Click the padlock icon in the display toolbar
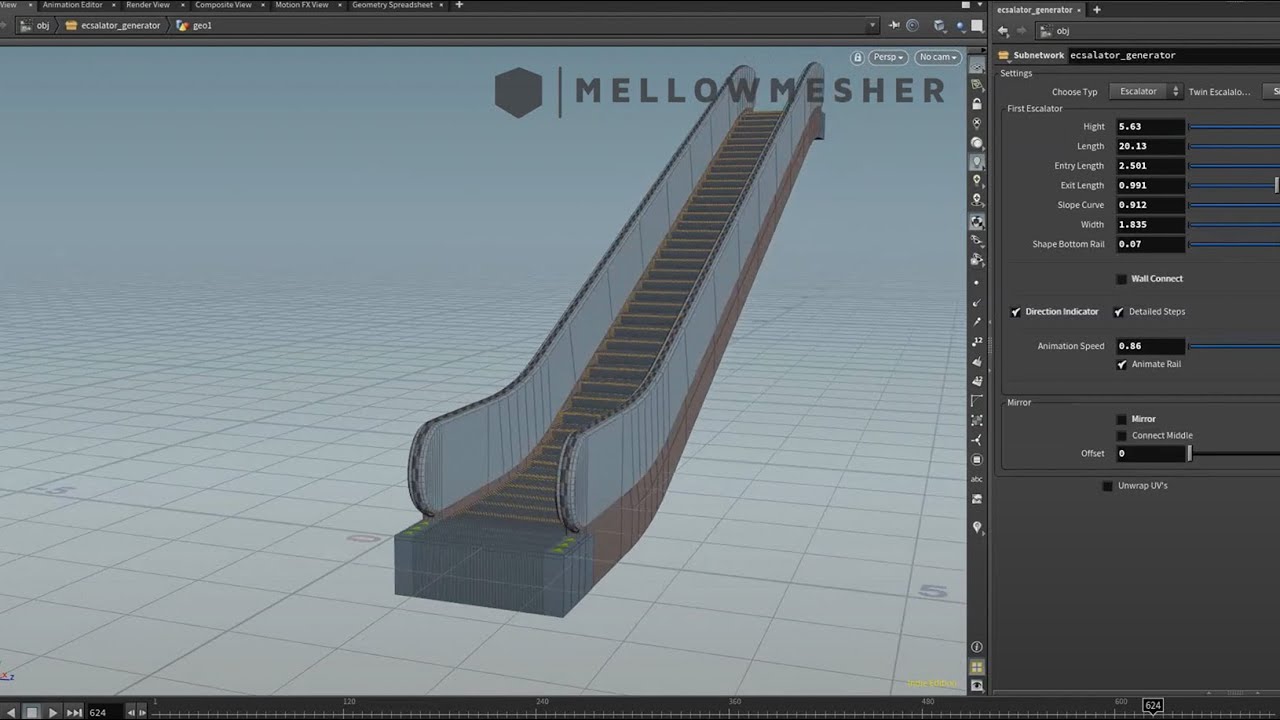1280x720 pixels. [x=977, y=104]
